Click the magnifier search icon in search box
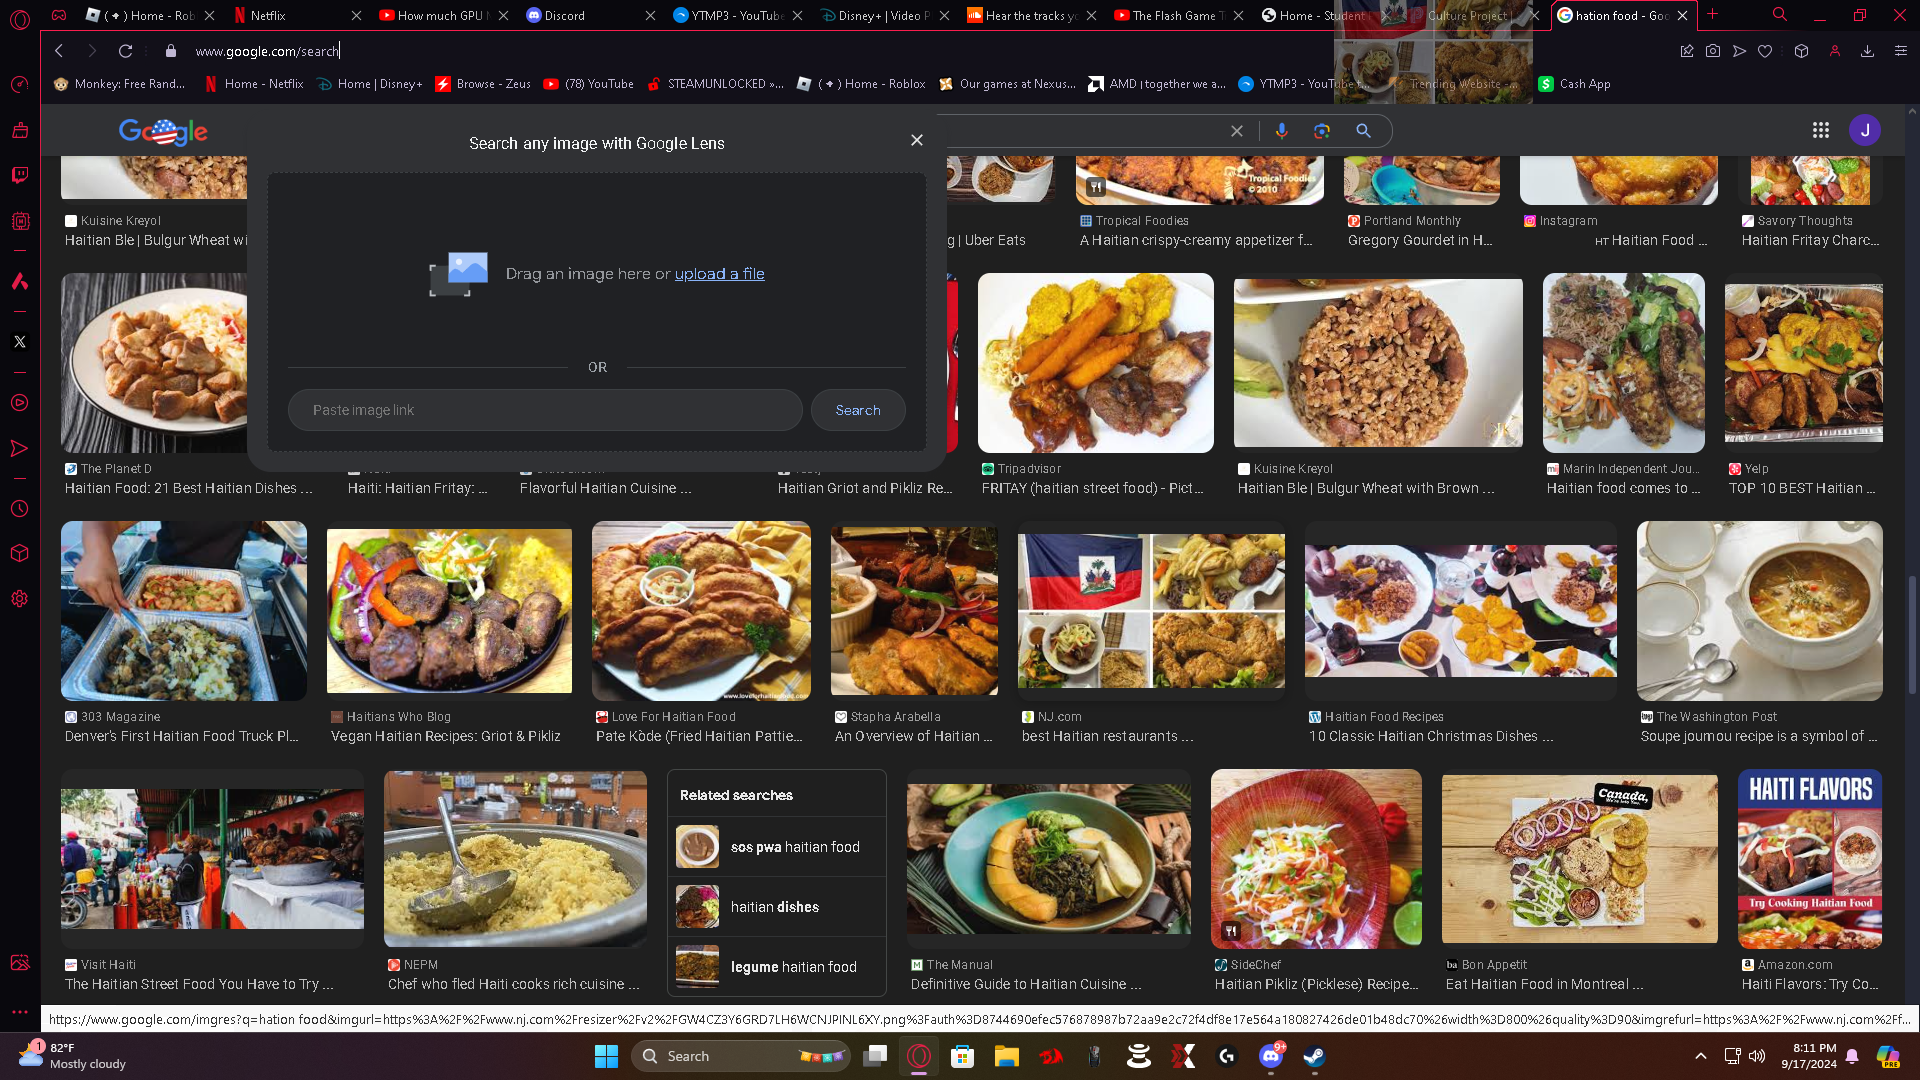This screenshot has height=1080, width=1920. pos(1363,131)
